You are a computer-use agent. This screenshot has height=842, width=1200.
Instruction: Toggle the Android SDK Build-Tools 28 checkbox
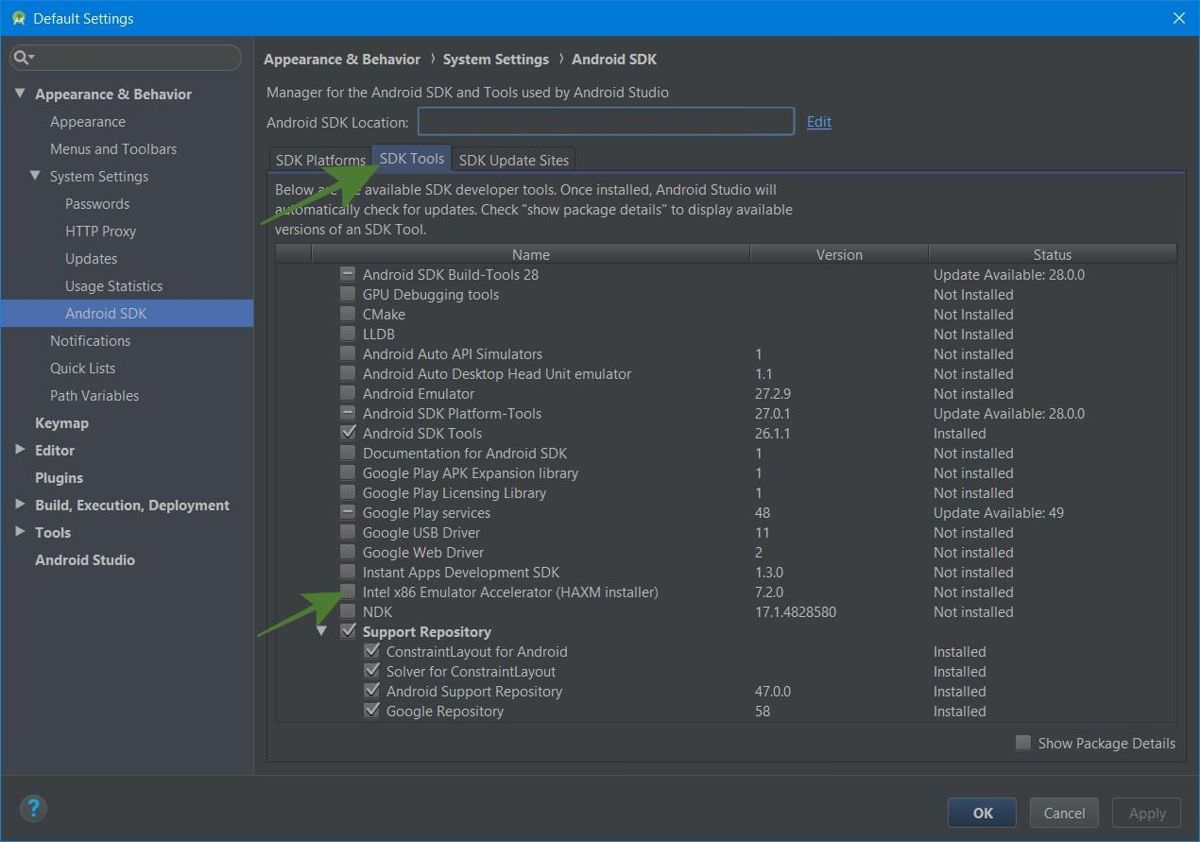(x=348, y=274)
